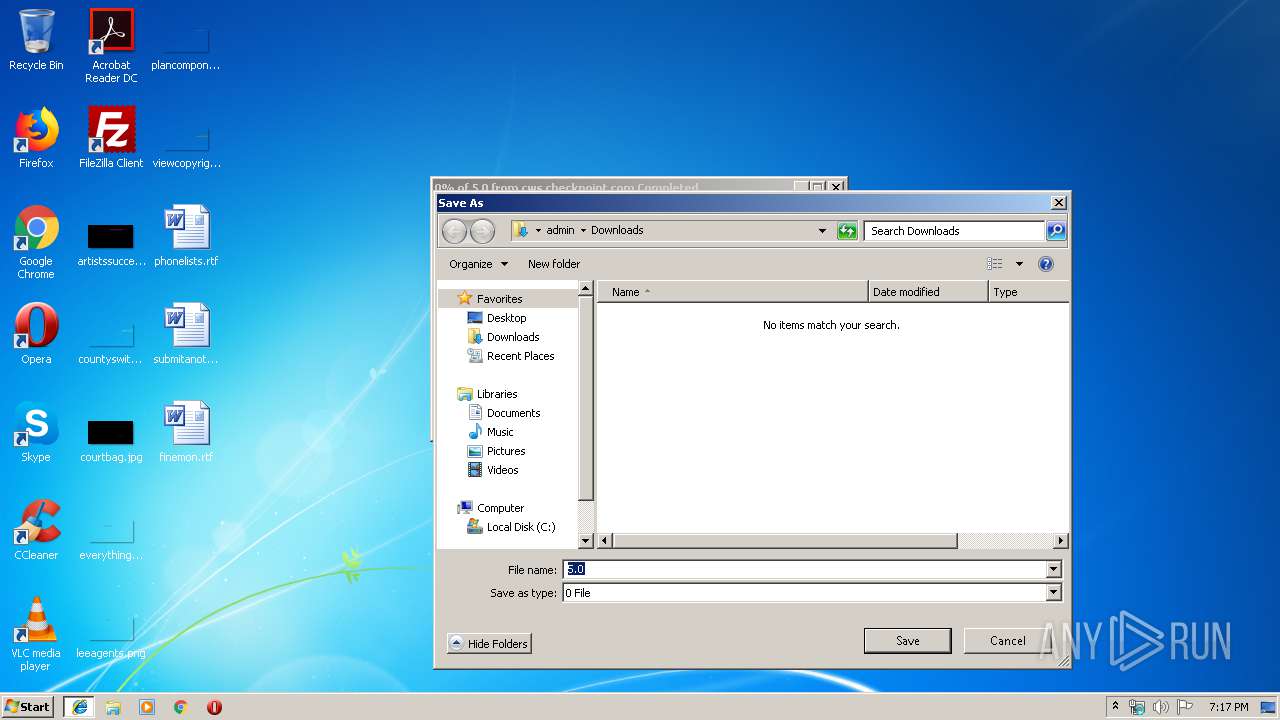This screenshot has width=1280, height=720.
Task: Click the Chrome icon in taskbar
Action: pos(180,707)
